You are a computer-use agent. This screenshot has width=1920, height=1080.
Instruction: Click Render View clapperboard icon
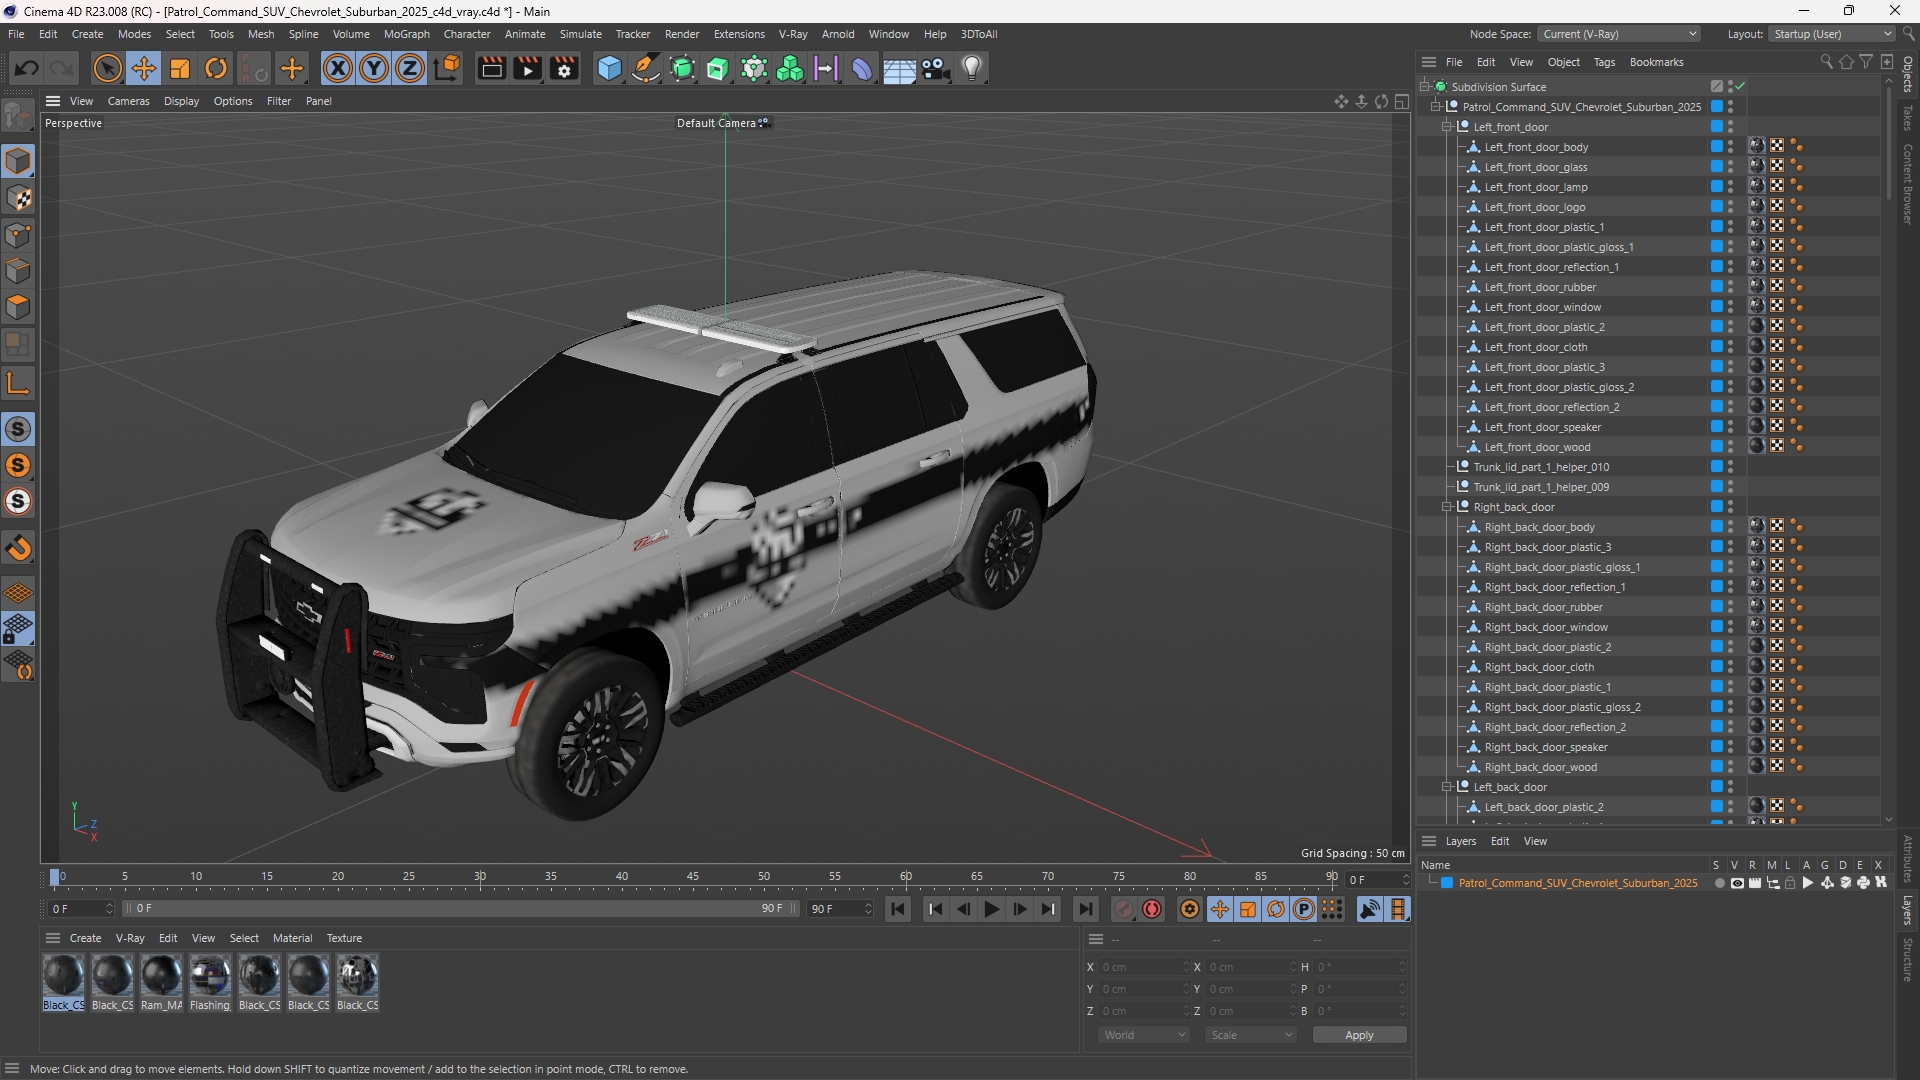tap(491, 68)
